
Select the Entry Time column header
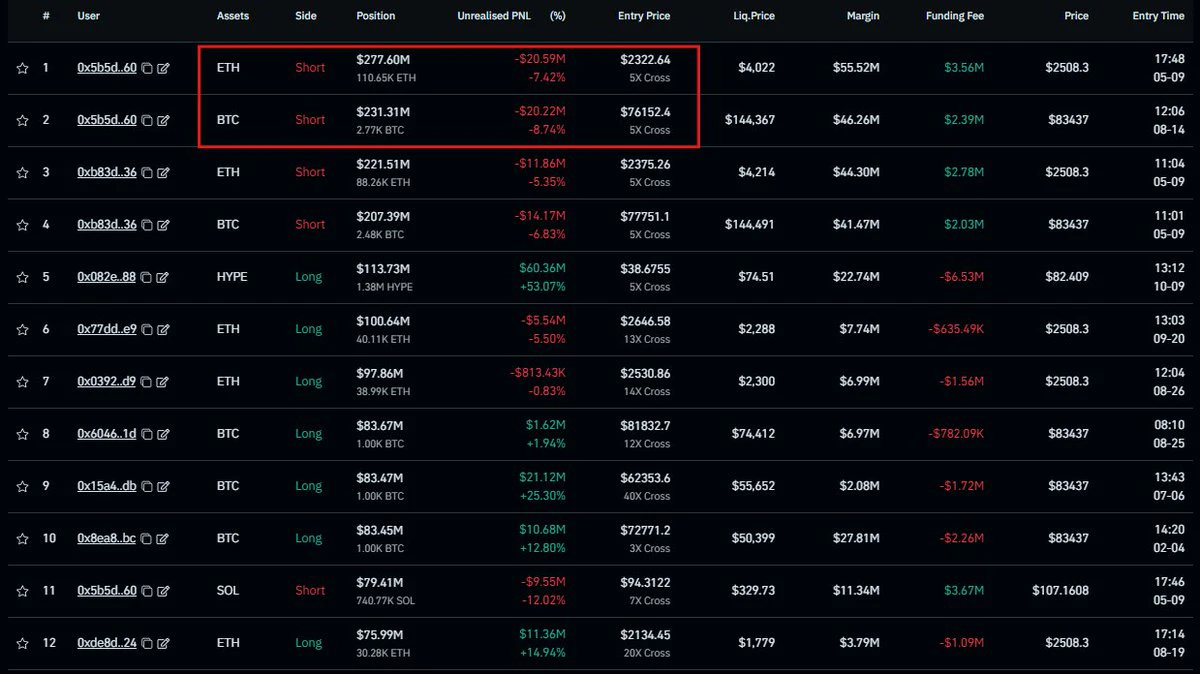[x=1158, y=16]
